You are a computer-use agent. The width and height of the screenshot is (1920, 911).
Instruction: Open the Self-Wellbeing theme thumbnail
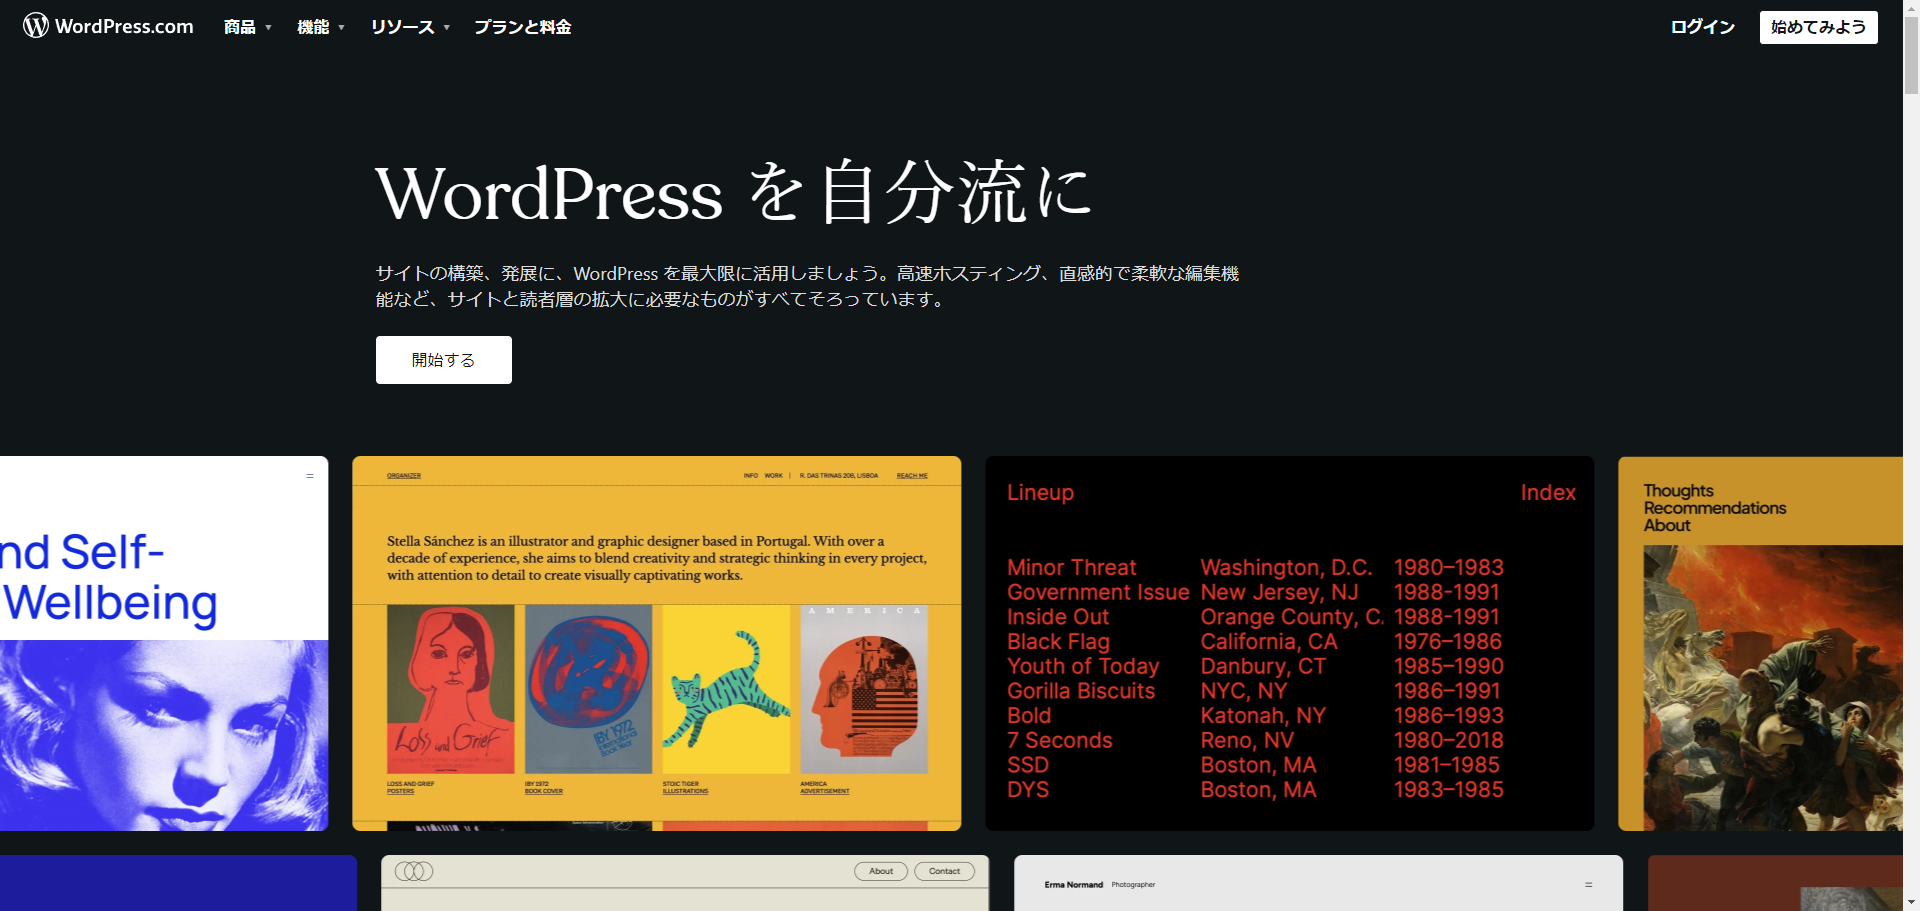[x=164, y=643]
